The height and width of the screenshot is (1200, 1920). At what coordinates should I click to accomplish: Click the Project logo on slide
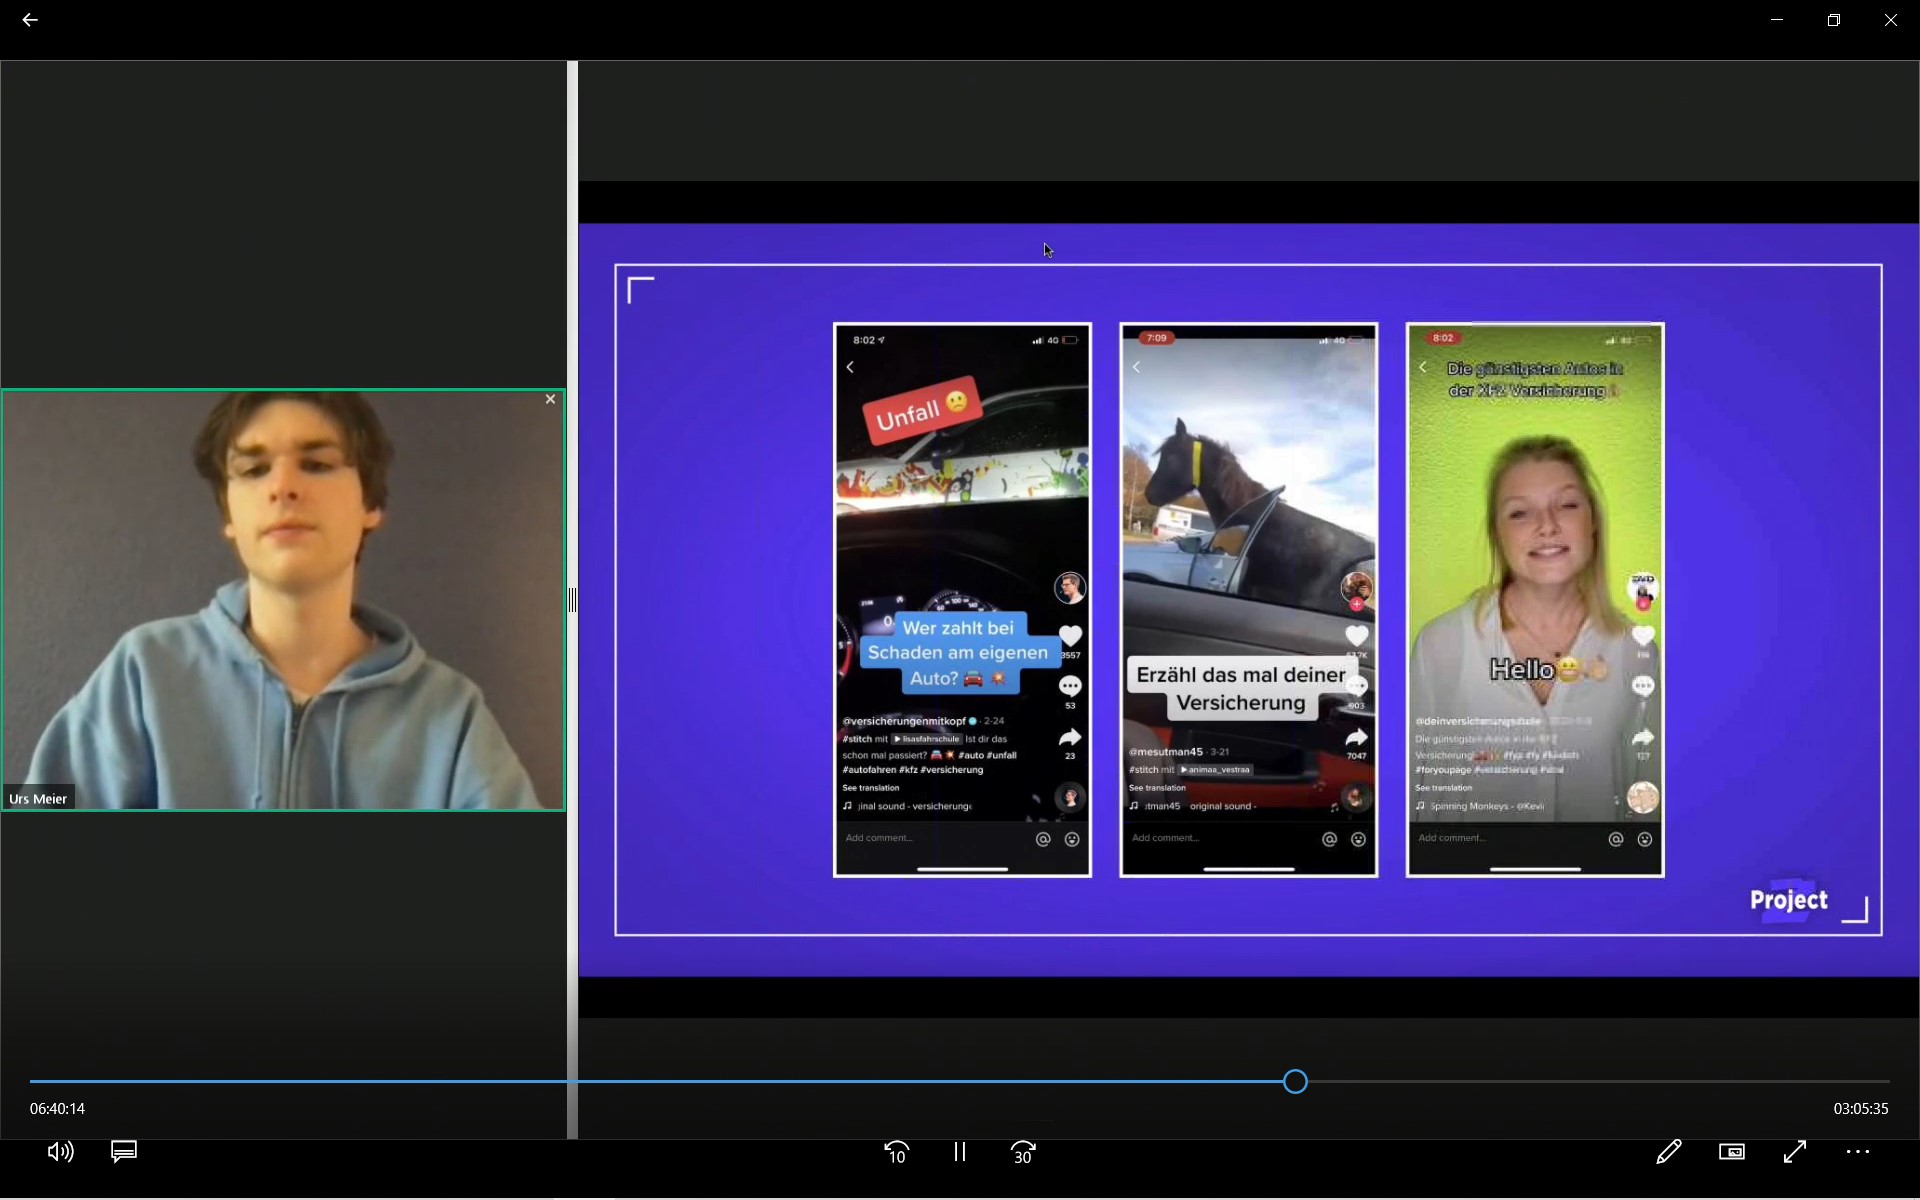(x=1789, y=900)
